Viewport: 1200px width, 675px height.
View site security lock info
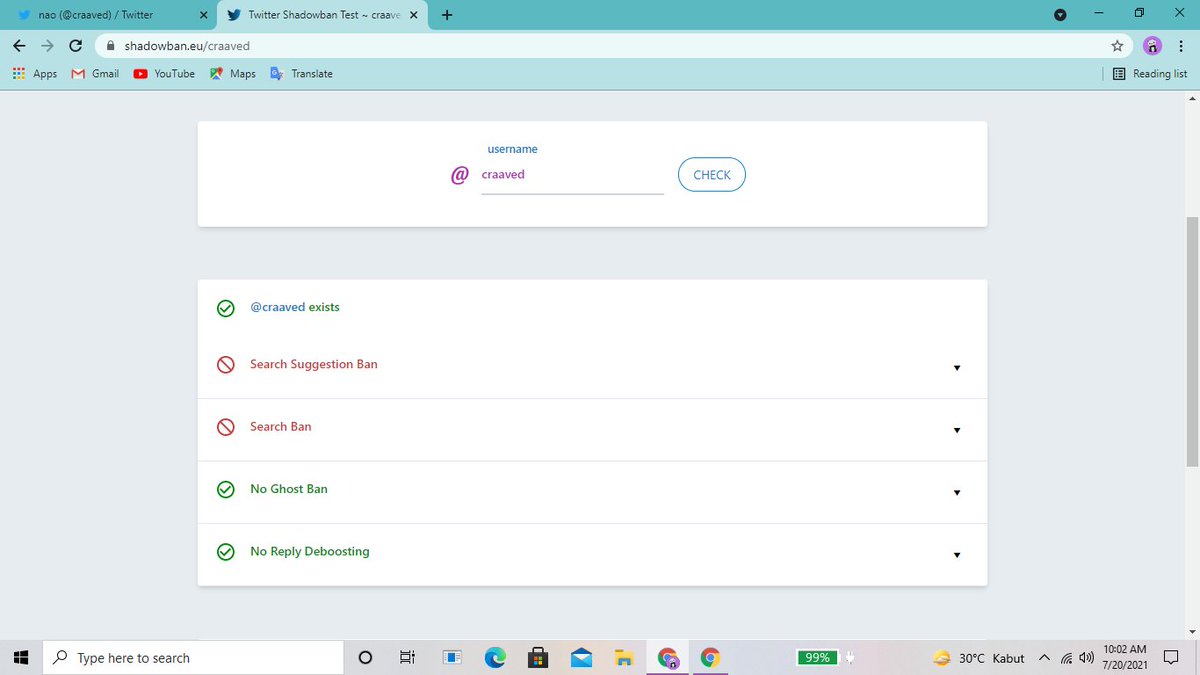click(x=112, y=45)
